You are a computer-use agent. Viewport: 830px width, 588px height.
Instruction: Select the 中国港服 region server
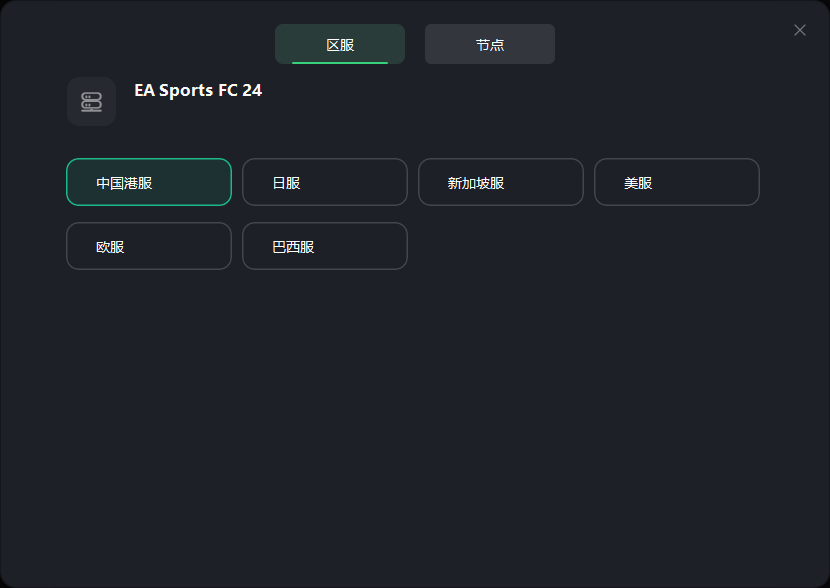pyautogui.click(x=149, y=182)
